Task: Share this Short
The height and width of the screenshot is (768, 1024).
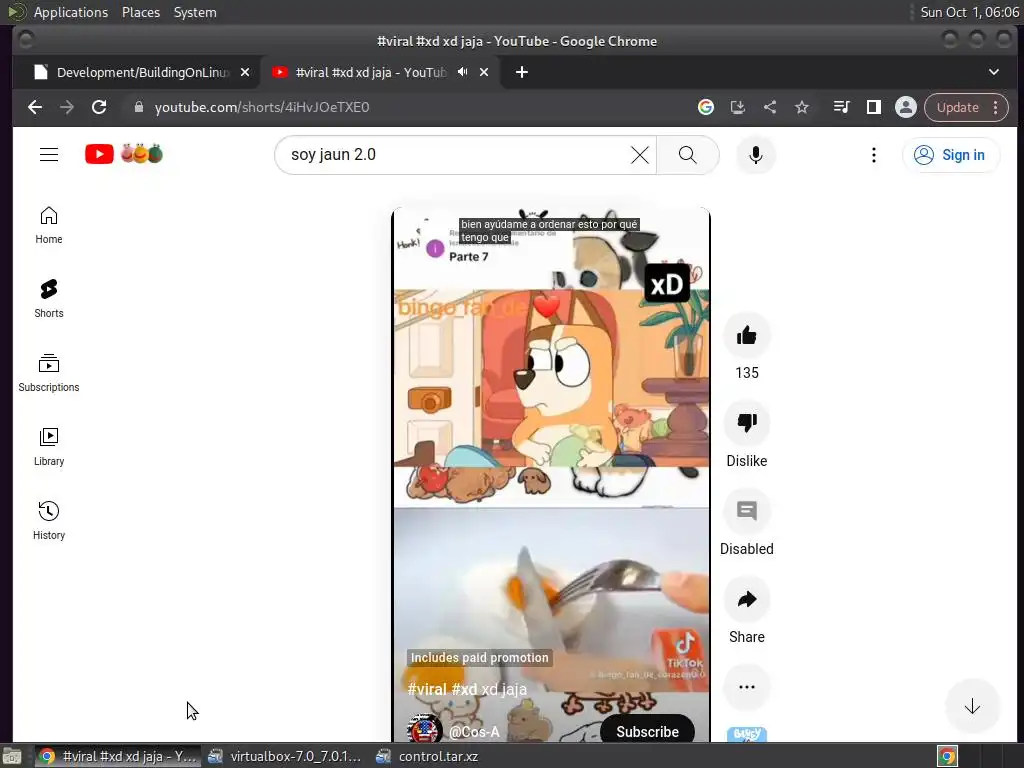Action: [746, 600]
